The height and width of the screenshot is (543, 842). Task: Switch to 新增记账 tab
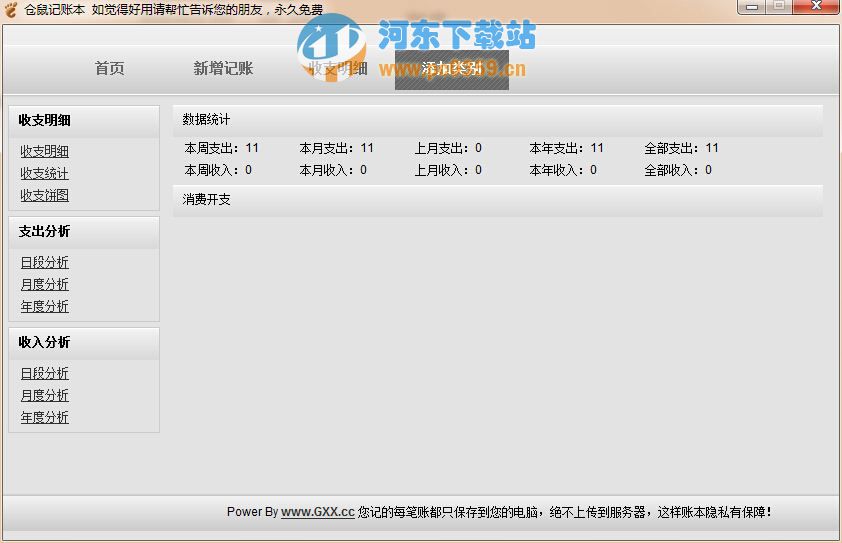[x=223, y=69]
